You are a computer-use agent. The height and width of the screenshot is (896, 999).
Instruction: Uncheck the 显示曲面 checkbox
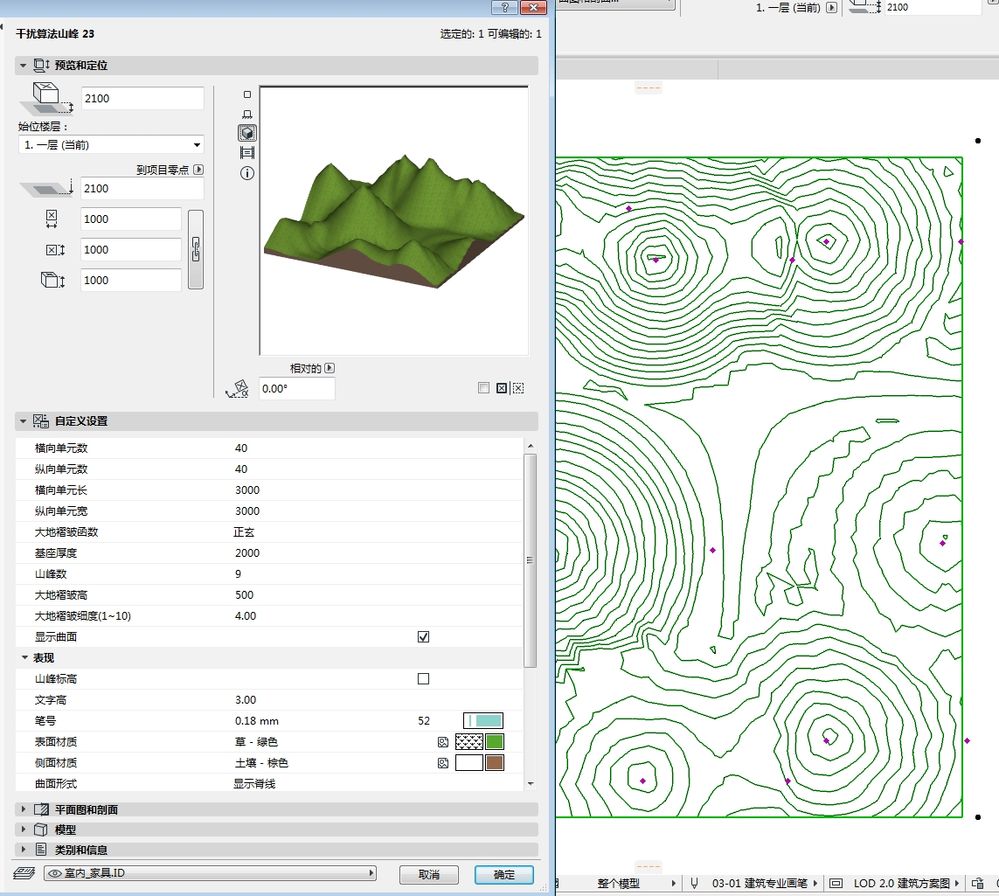click(x=423, y=637)
